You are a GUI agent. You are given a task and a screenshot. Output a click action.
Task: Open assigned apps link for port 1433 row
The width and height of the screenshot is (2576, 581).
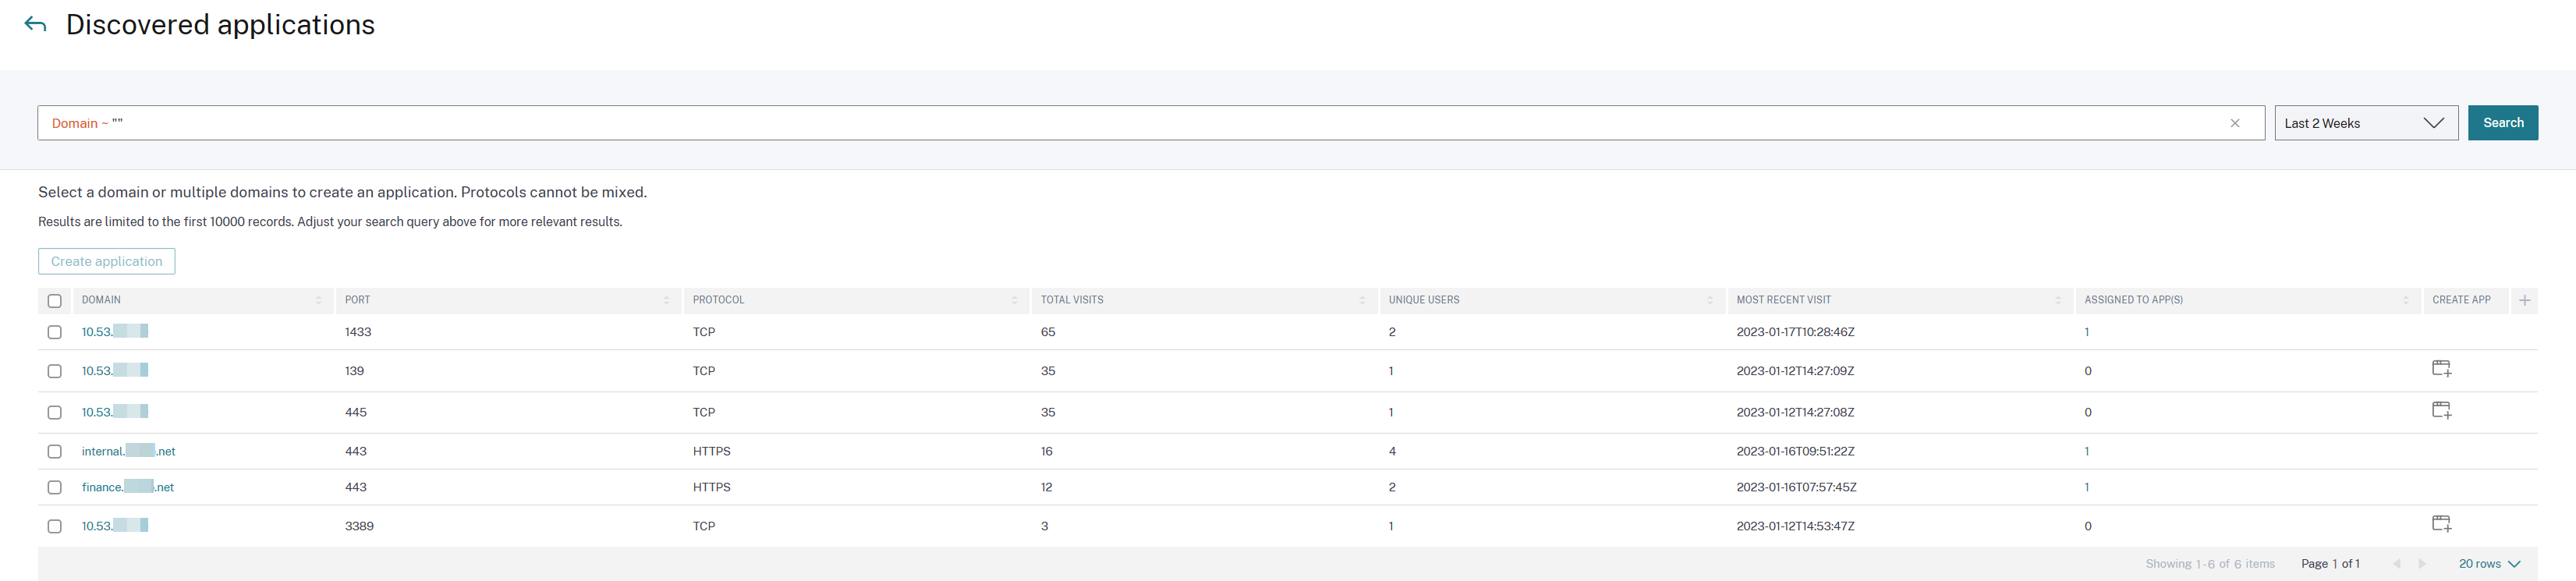[2087, 332]
